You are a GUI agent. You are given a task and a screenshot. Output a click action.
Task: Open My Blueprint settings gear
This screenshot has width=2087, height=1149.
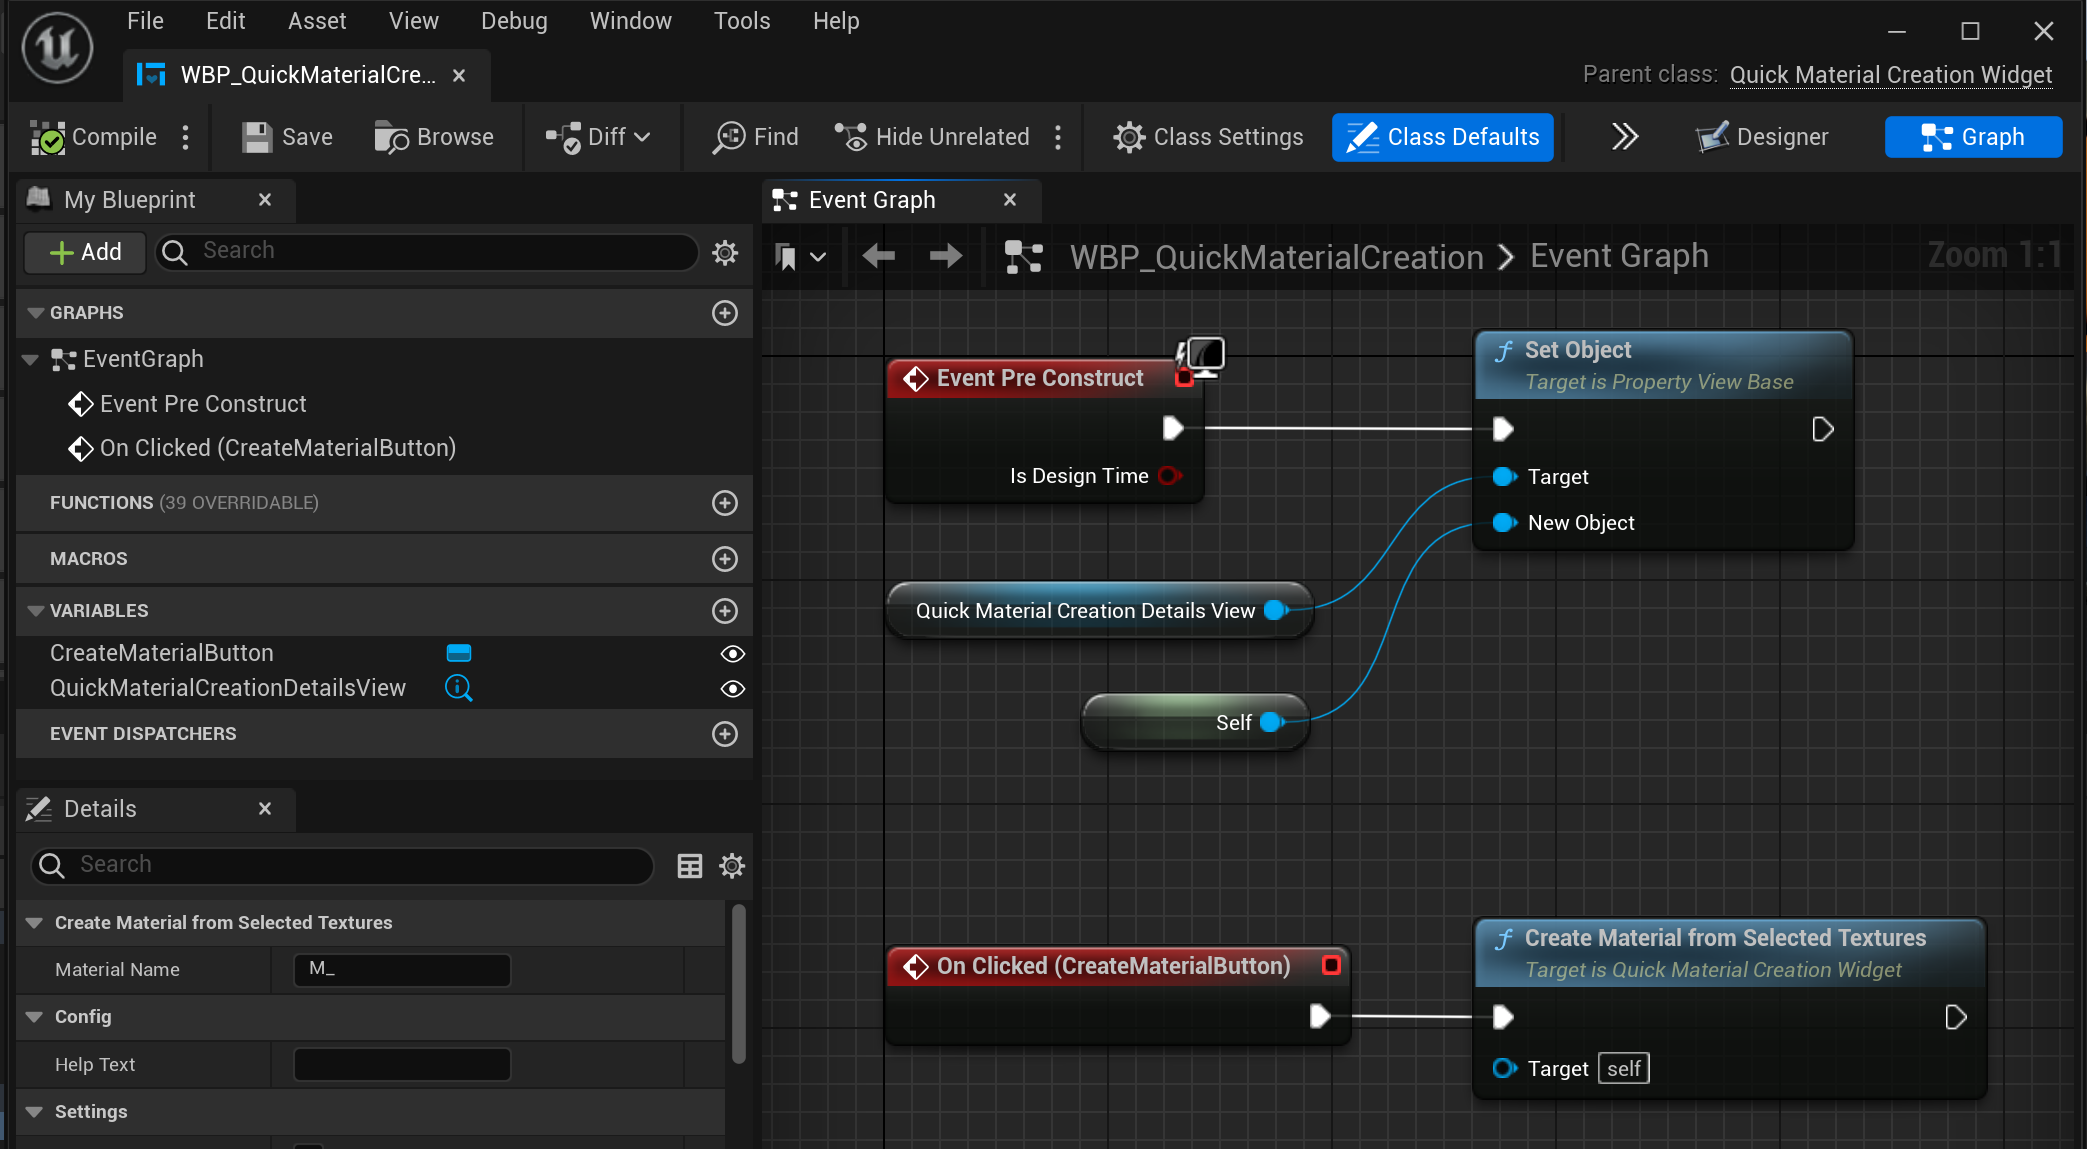click(725, 252)
